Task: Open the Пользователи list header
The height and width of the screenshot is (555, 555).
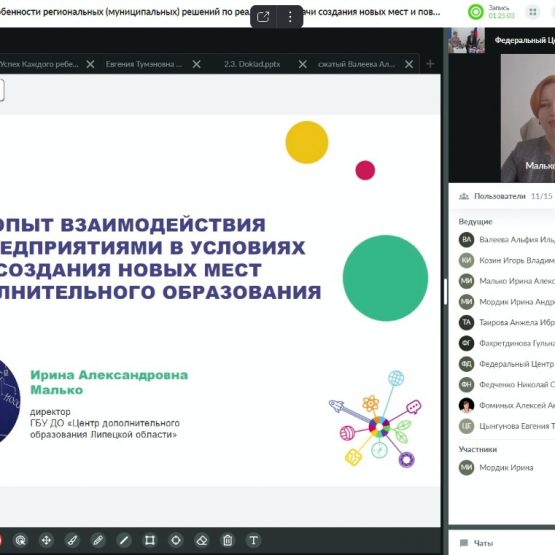Action: pyautogui.click(x=499, y=196)
